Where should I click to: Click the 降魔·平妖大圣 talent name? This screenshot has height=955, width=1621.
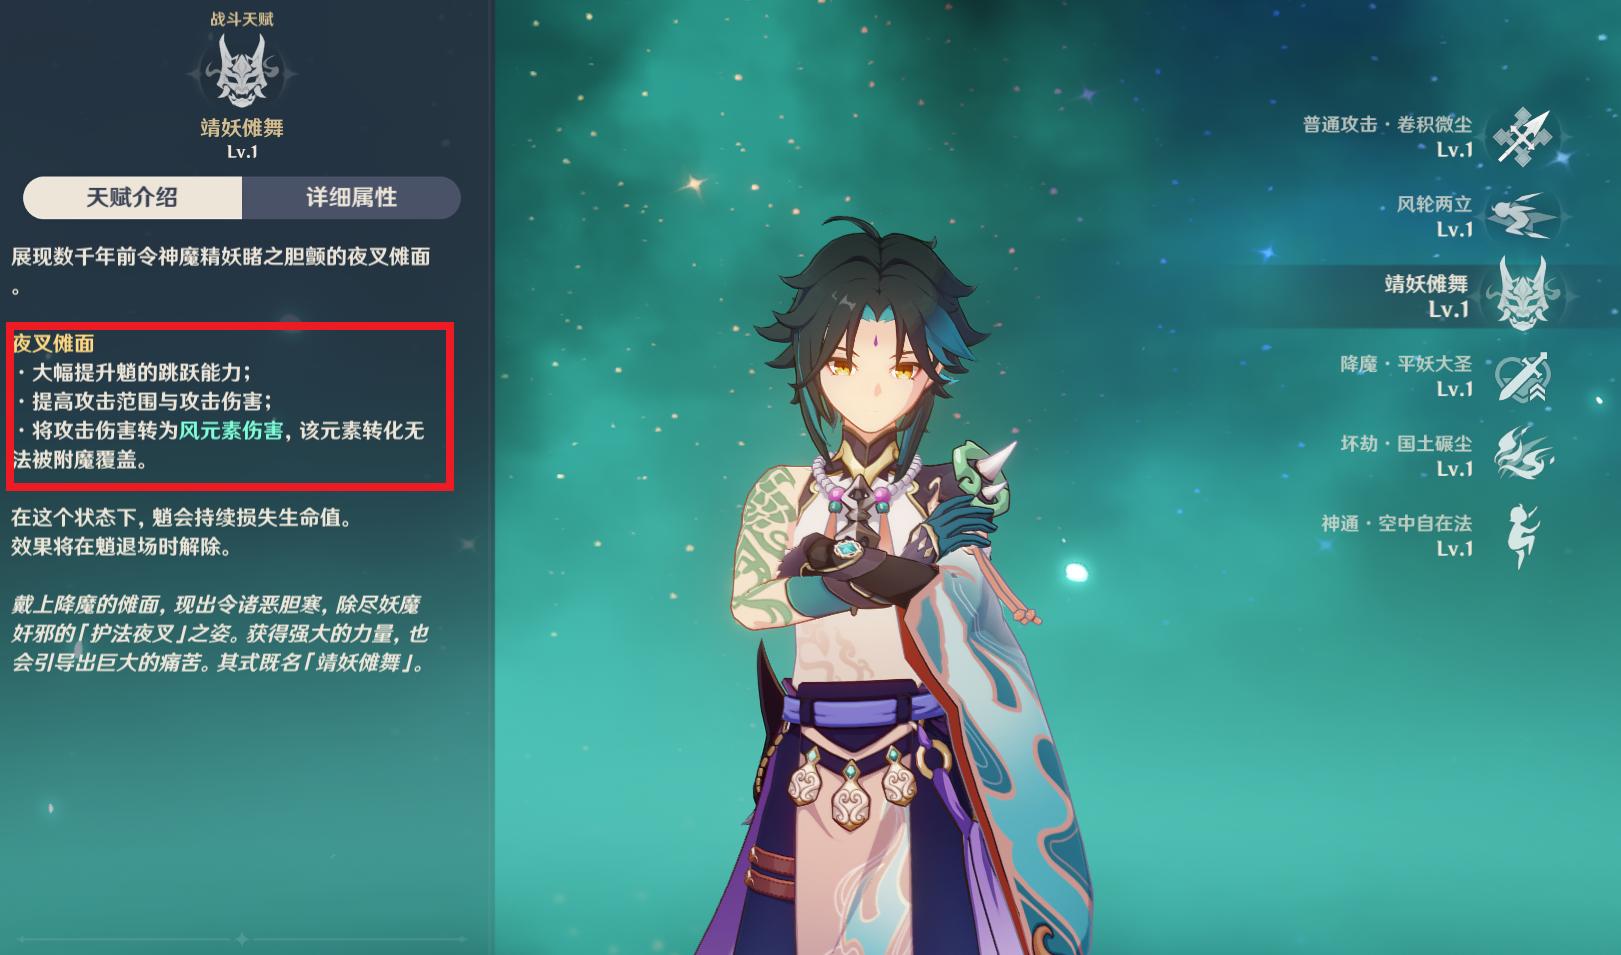pyautogui.click(x=1406, y=364)
